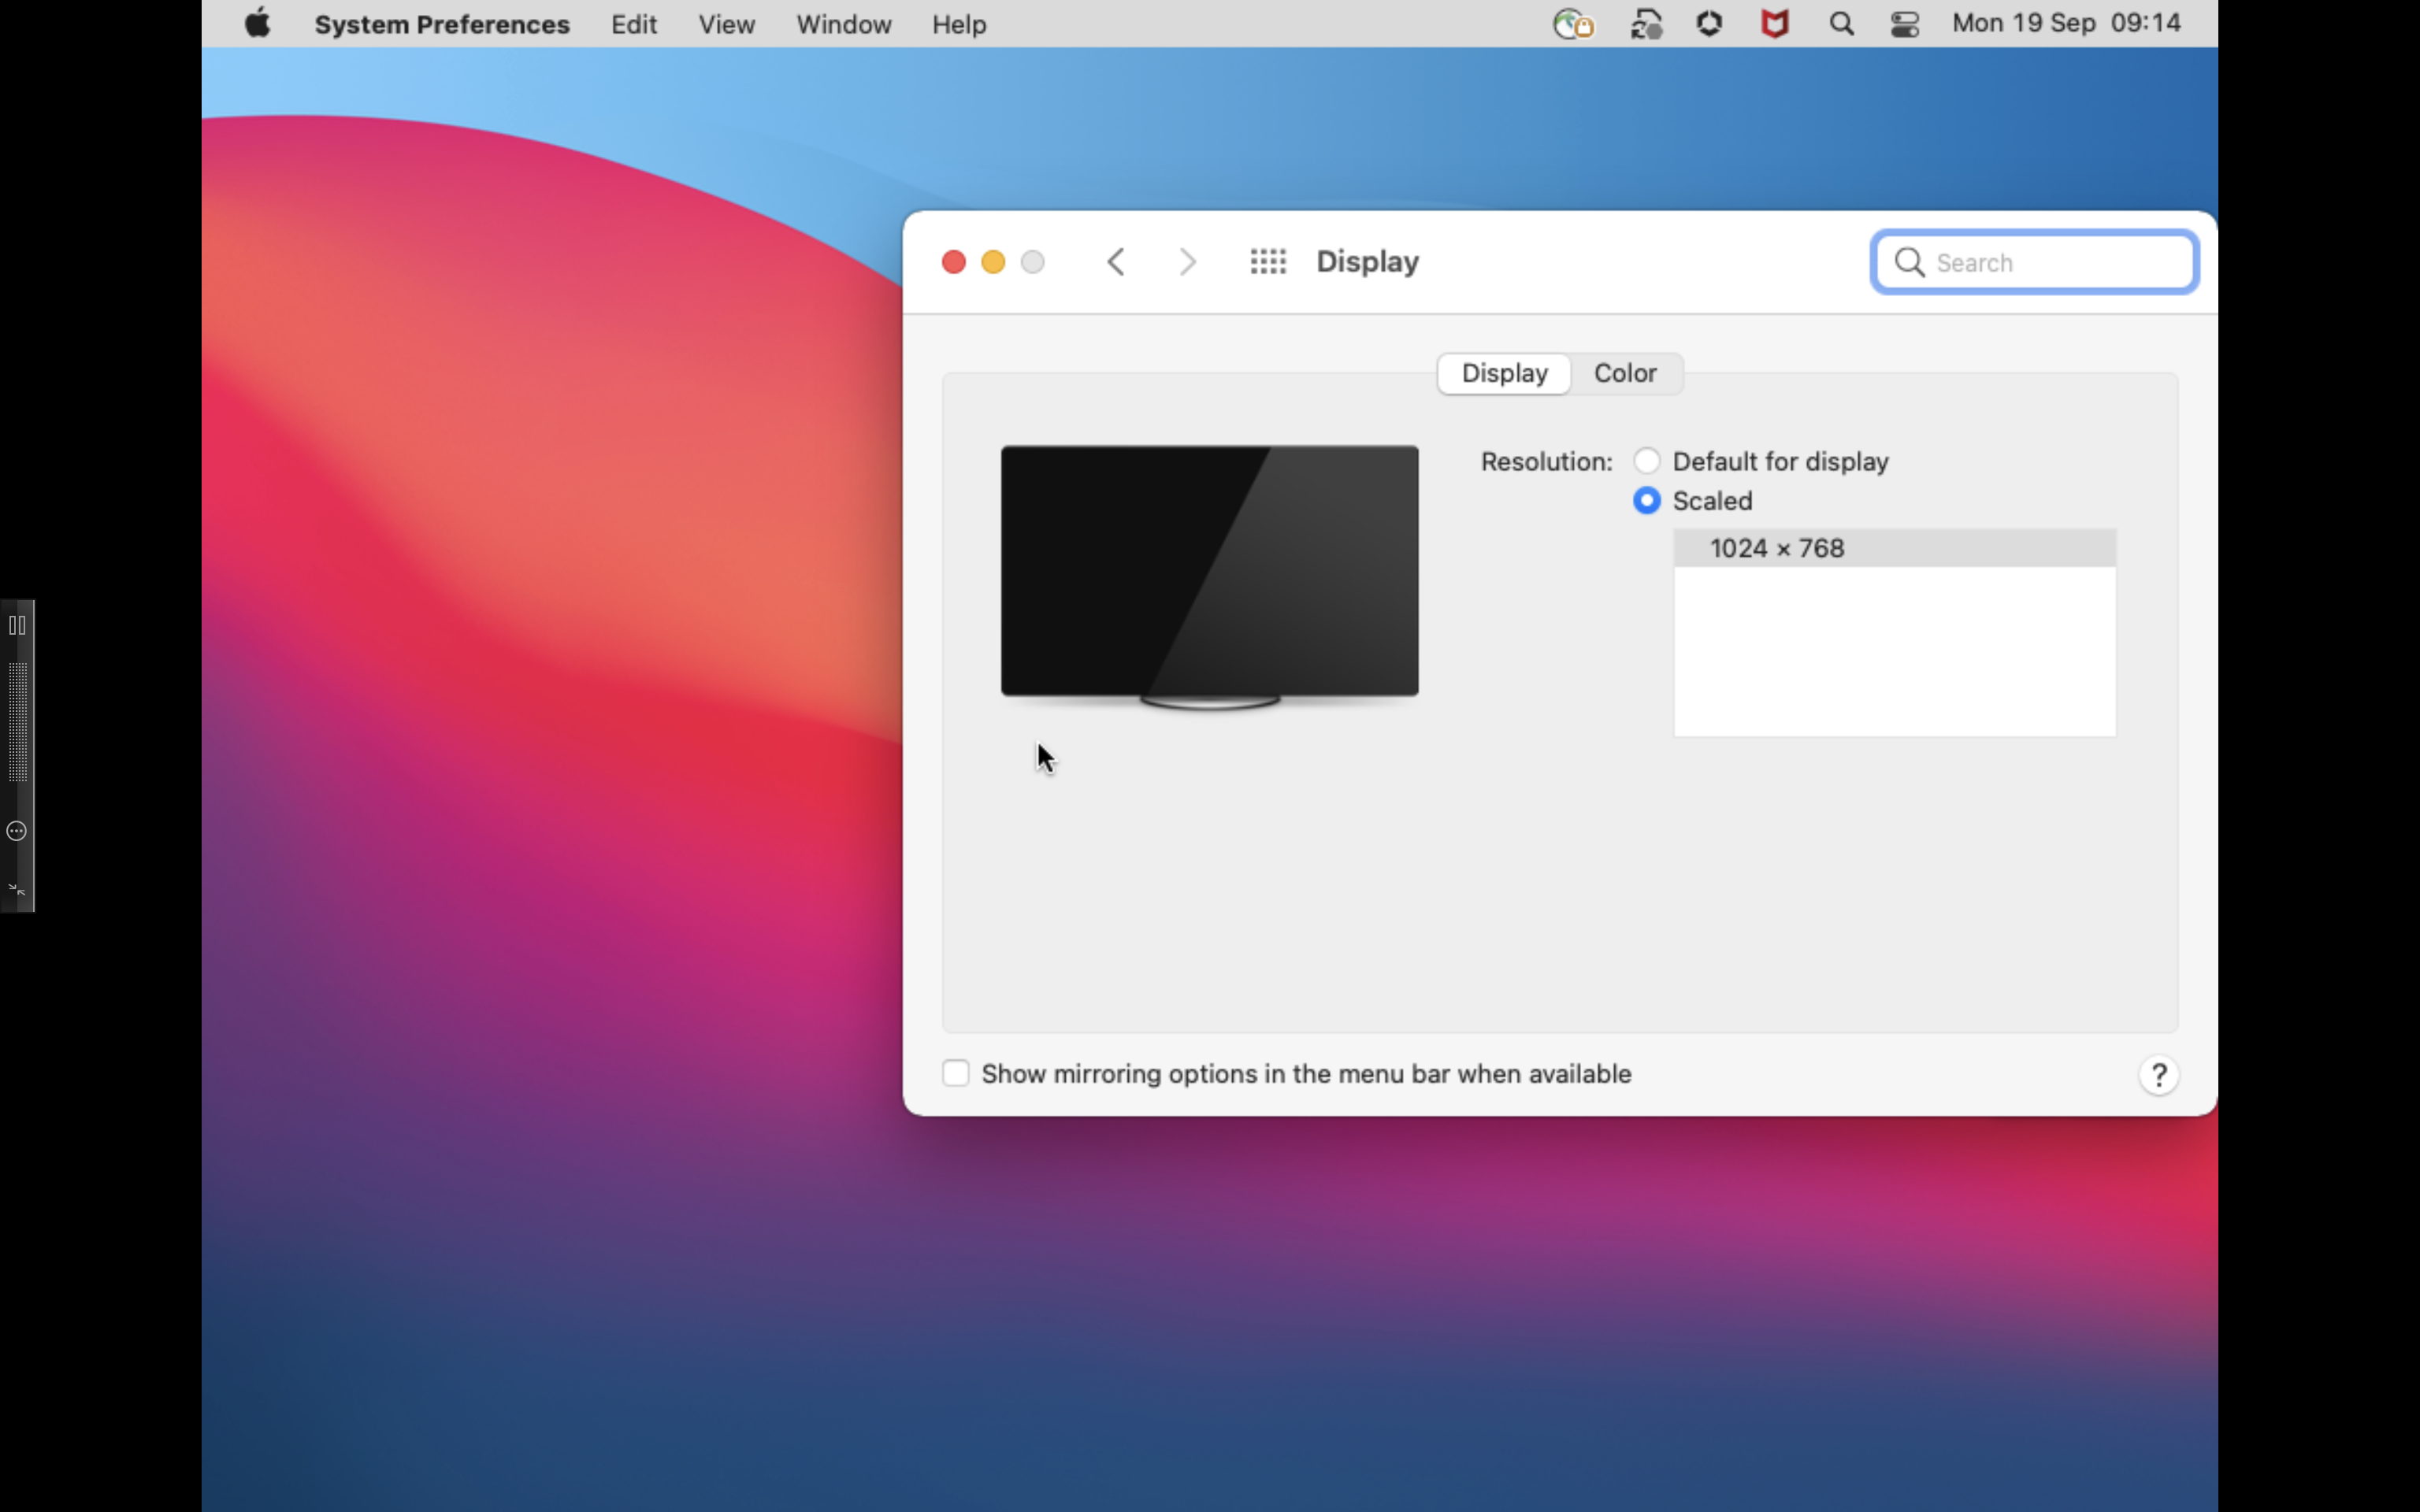Open the Apple menu
The height and width of the screenshot is (1512, 2420).
[257, 23]
